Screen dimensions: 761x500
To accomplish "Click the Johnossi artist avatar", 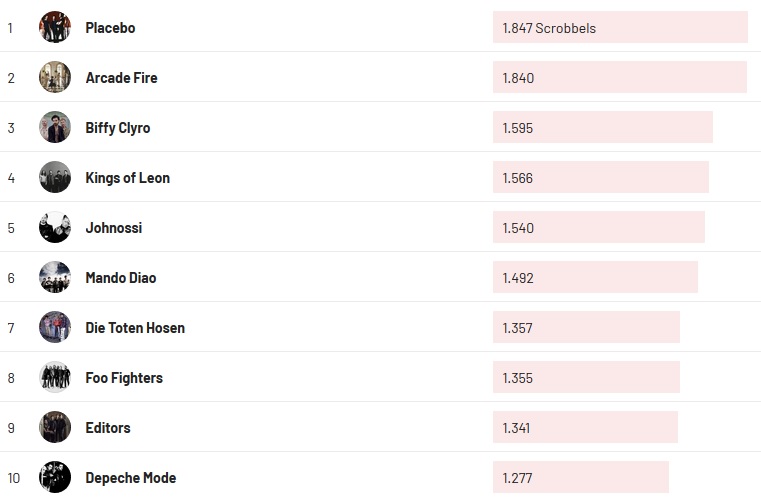I will tap(55, 227).
